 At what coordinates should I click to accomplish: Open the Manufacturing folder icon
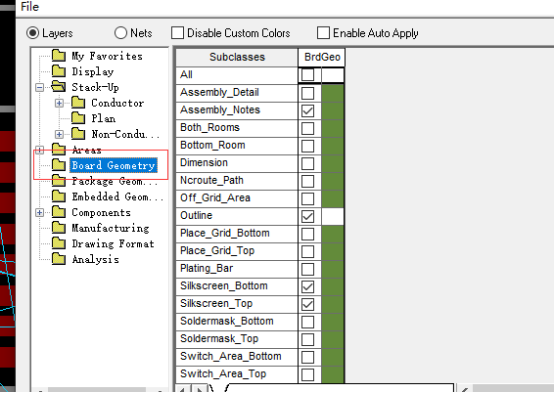coord(59,228)
